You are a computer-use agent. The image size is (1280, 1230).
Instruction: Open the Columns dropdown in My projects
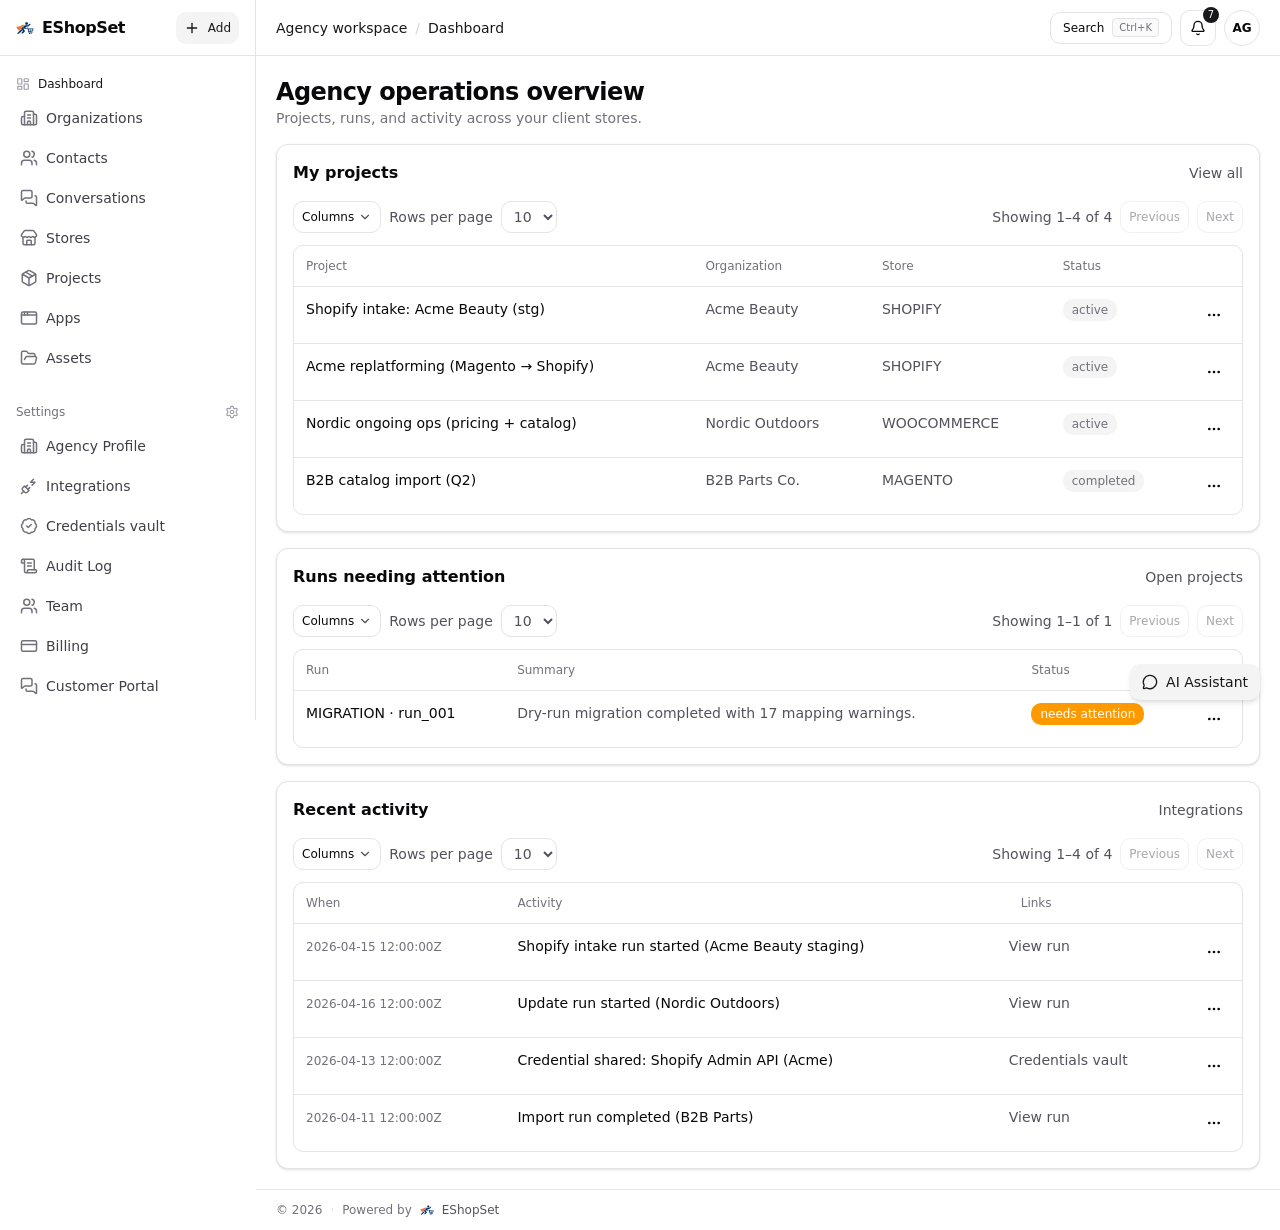coord(336,217)
